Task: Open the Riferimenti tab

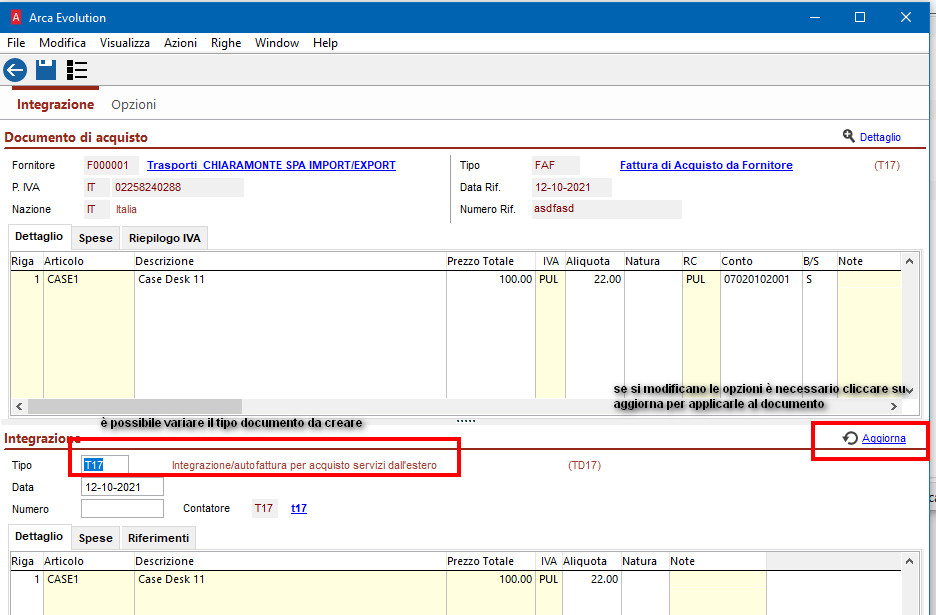Action: tap(158, 538)
